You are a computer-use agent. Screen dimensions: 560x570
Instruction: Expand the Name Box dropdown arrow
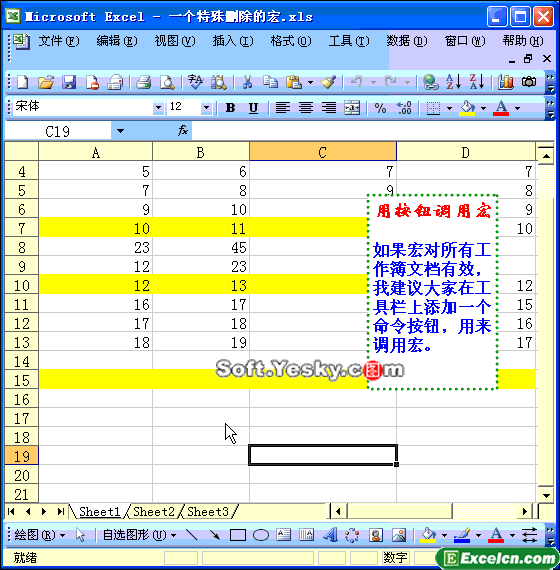point(120,131)
